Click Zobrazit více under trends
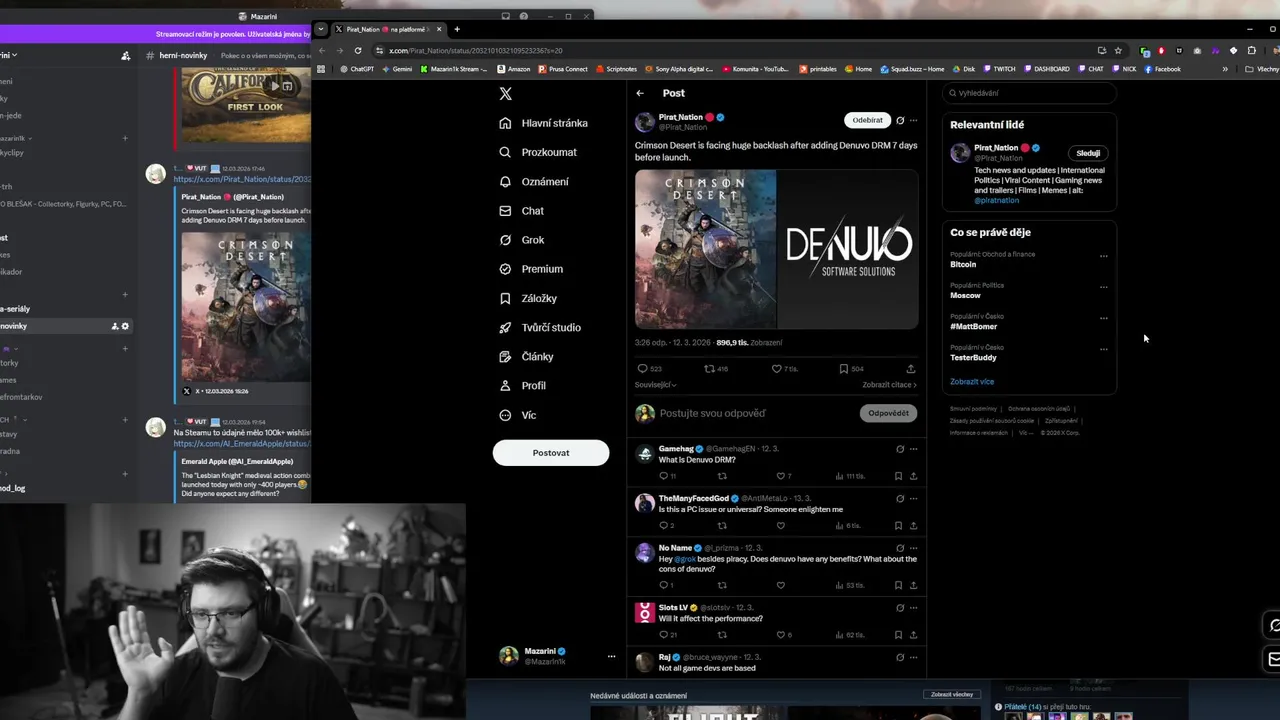Screen dimensions: 1280x720 [x=972, y=382]
